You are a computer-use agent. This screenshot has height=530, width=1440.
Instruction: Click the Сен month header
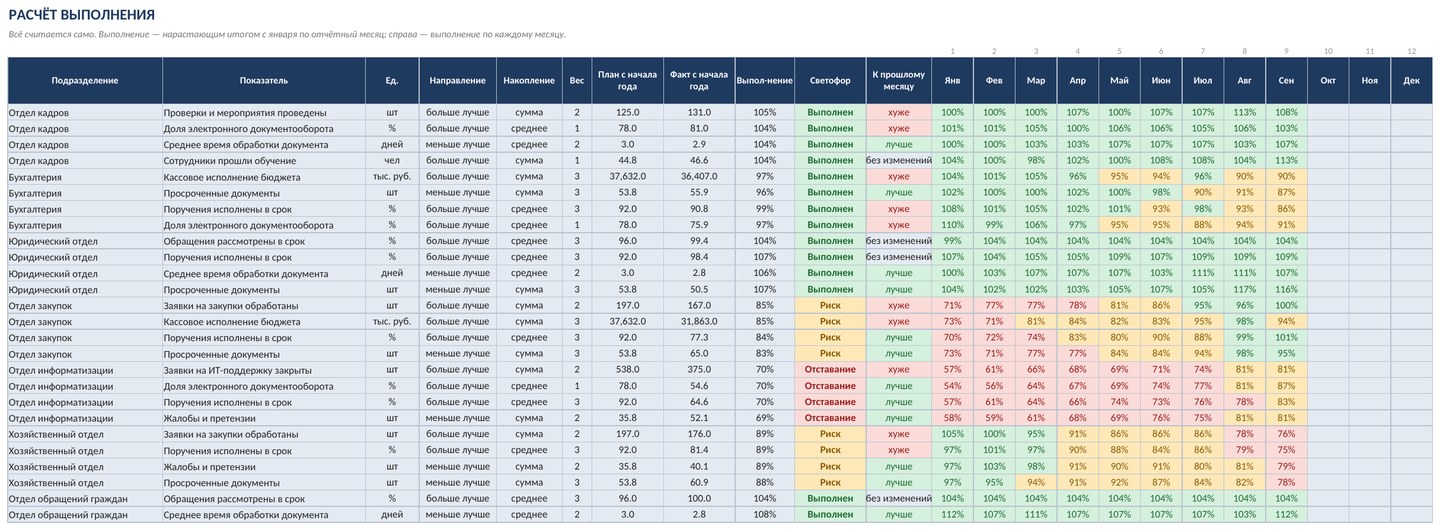pos(1286,80)
